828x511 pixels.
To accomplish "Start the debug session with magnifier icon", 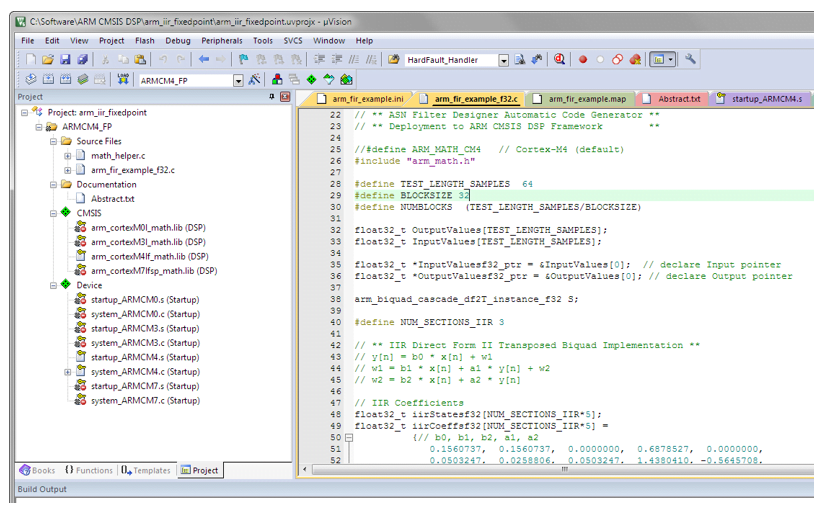I will click(559, 60).
